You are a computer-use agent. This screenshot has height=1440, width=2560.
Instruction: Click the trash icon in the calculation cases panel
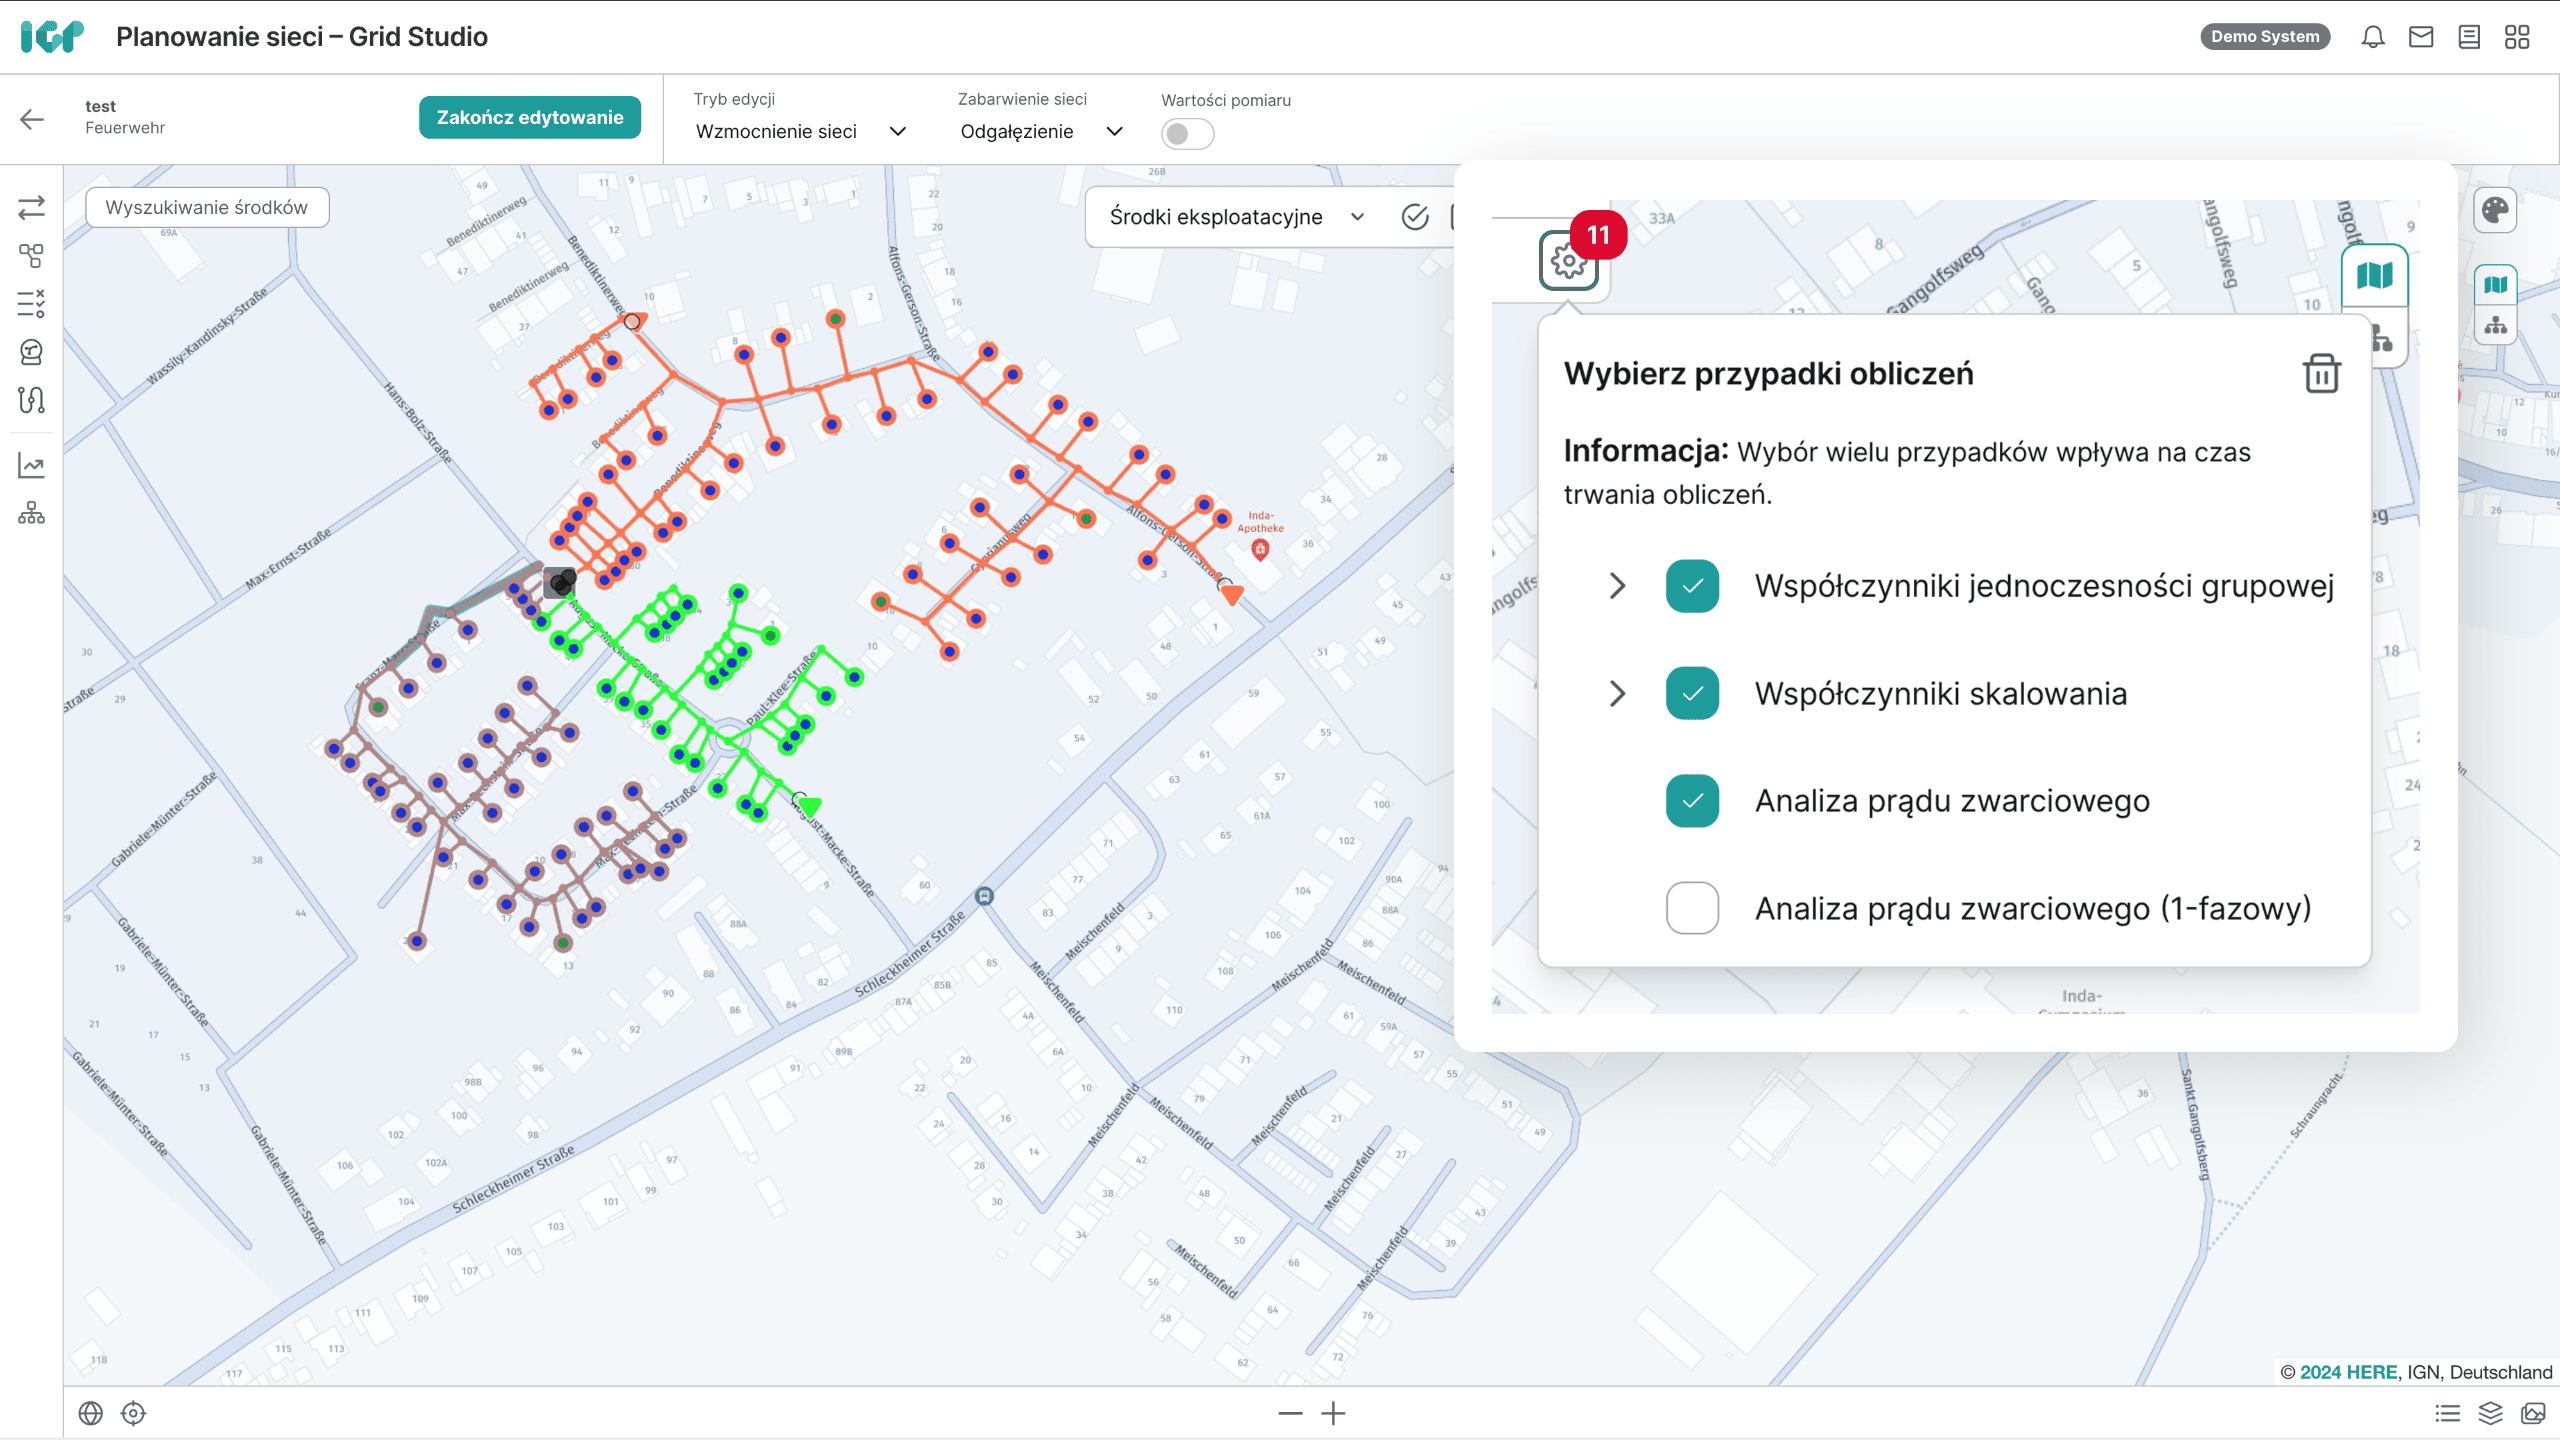coord(2321,374)
